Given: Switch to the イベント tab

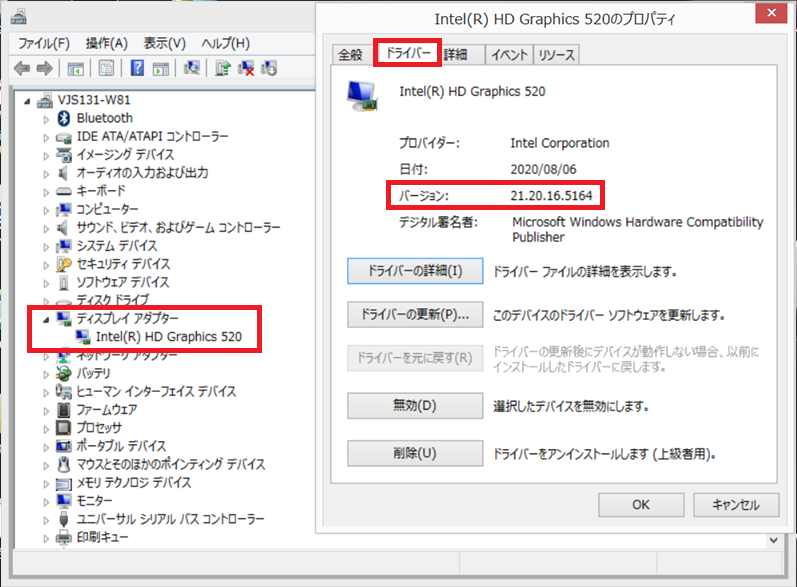Looking at the screenshot, I should [509, 54].
